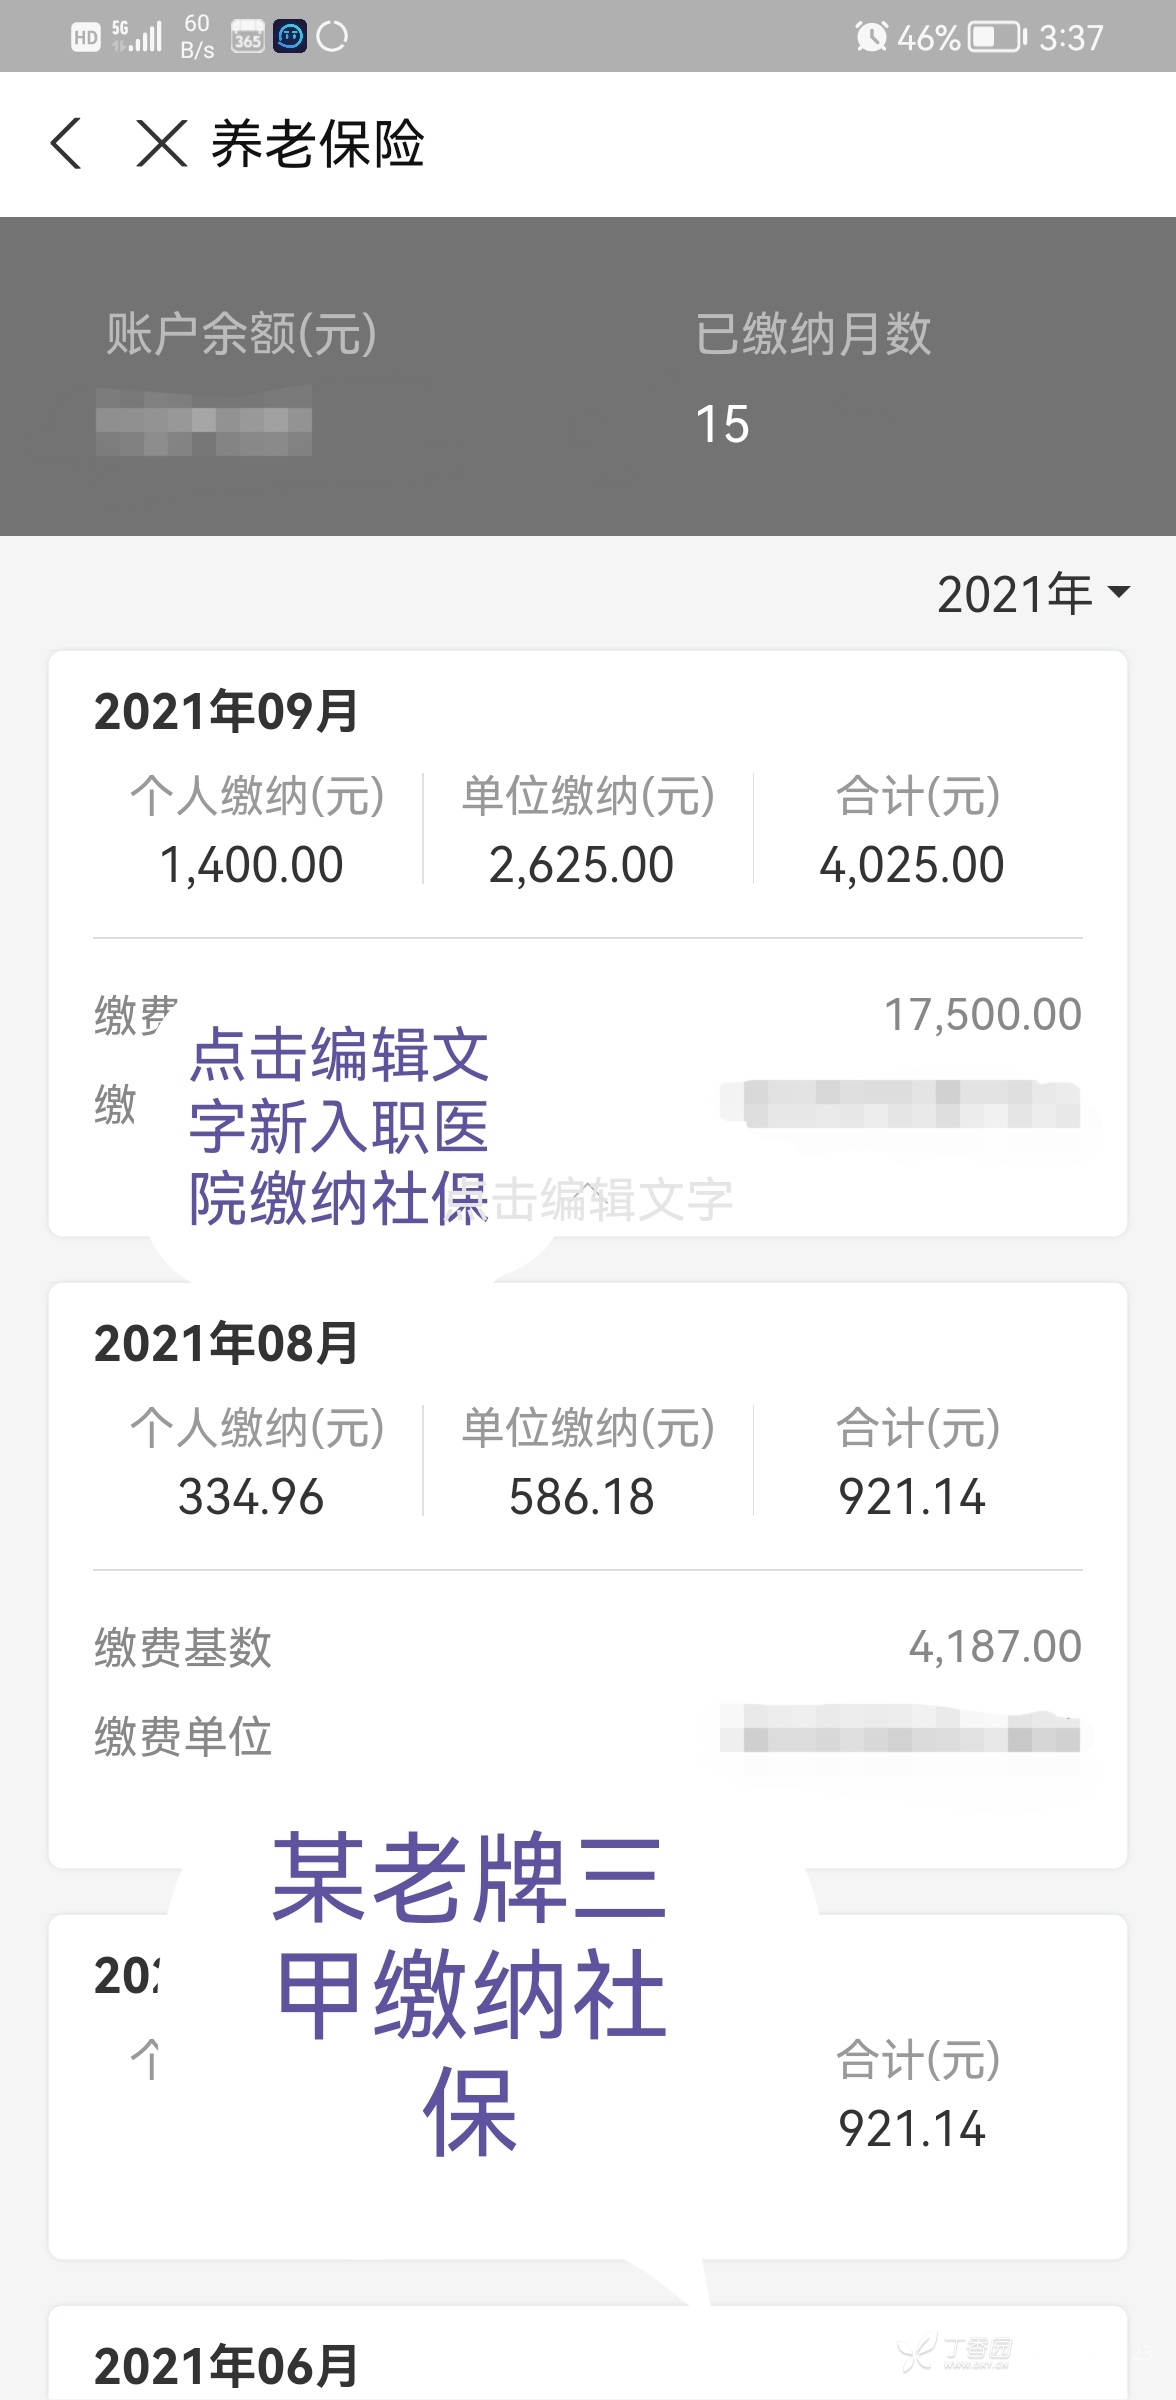Tap the 17,500.00 contribution base value

(982, 1014)
